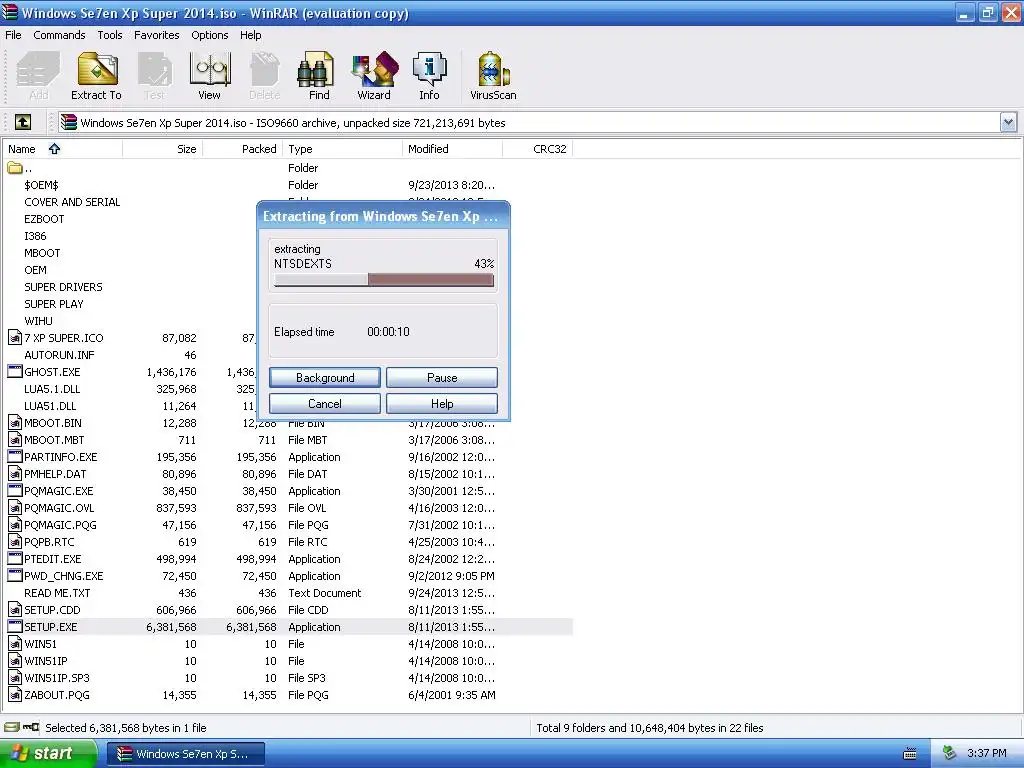This screenshot has width=1024, height=768.
Task: Select AUTORUN.INF file name
Action: pos(59,355)
